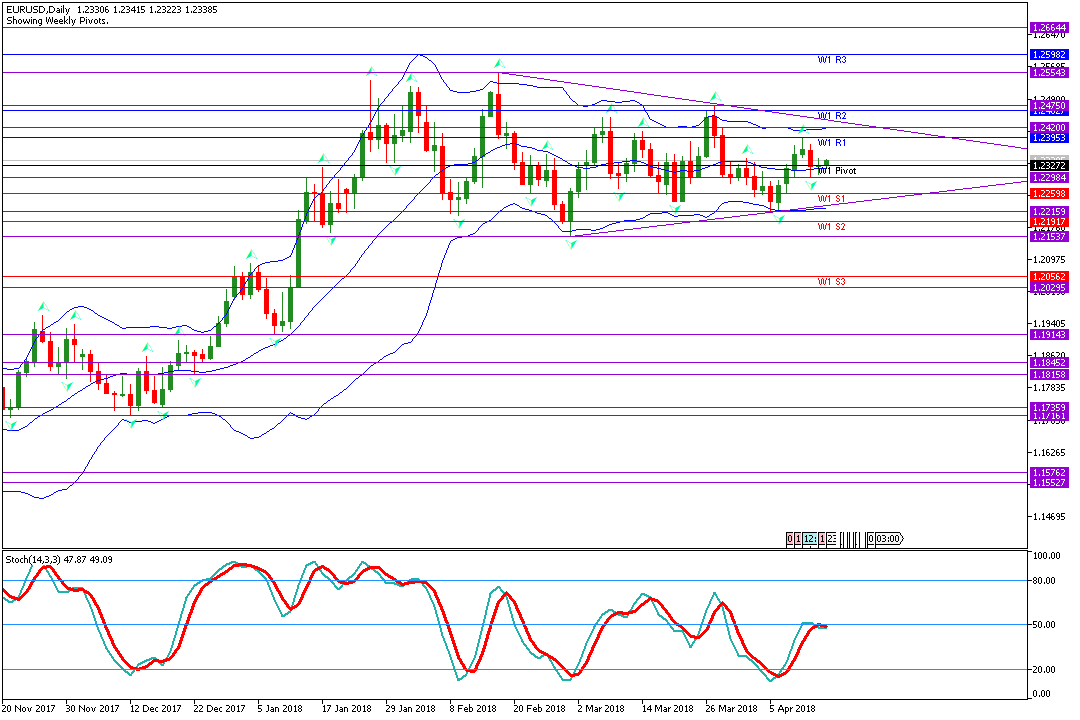Select the W1 S3 support label

pos(831,282)
